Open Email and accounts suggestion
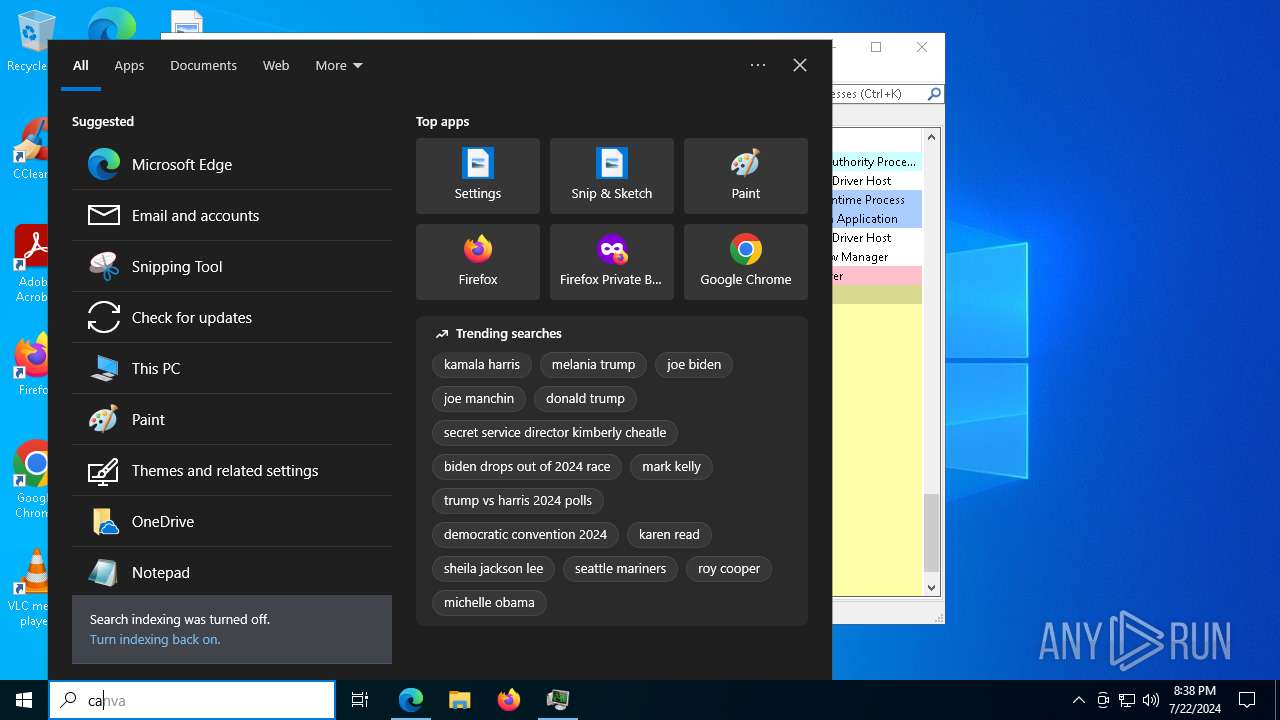 tap(232, 215)
